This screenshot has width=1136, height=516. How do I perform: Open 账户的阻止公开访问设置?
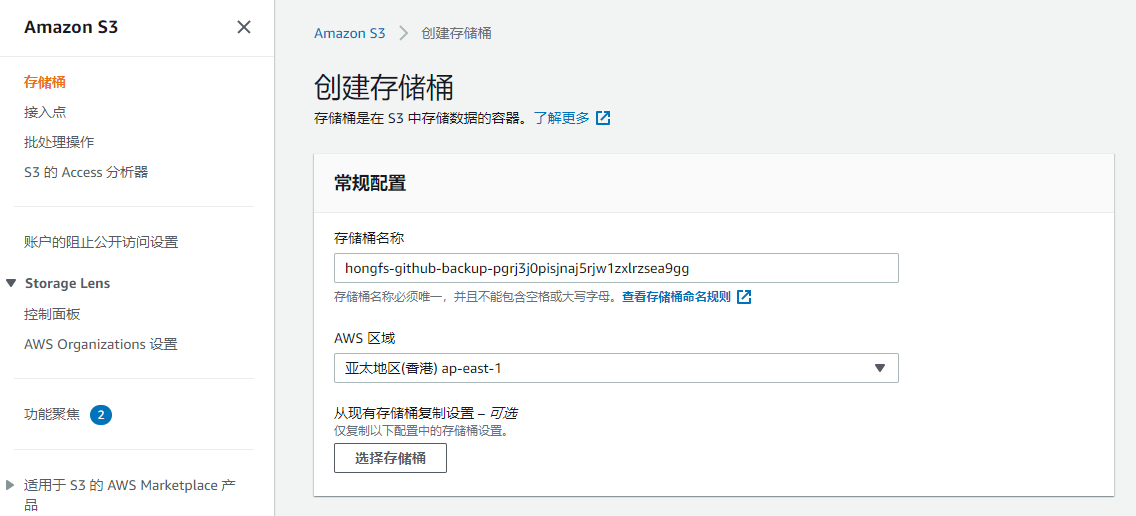[101, 242]
